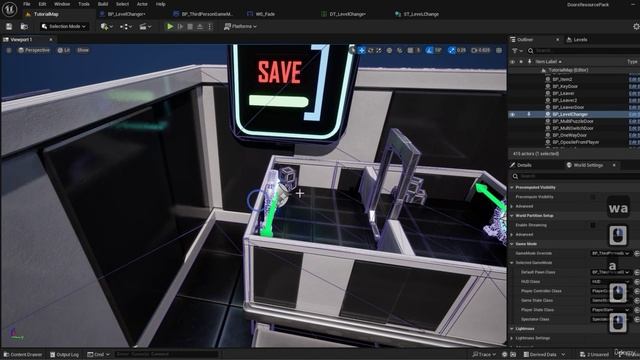This screenshot has width=640, height=360.
Task: Click the Unreal Engine logo icon
Action: [x=9, y=9]
